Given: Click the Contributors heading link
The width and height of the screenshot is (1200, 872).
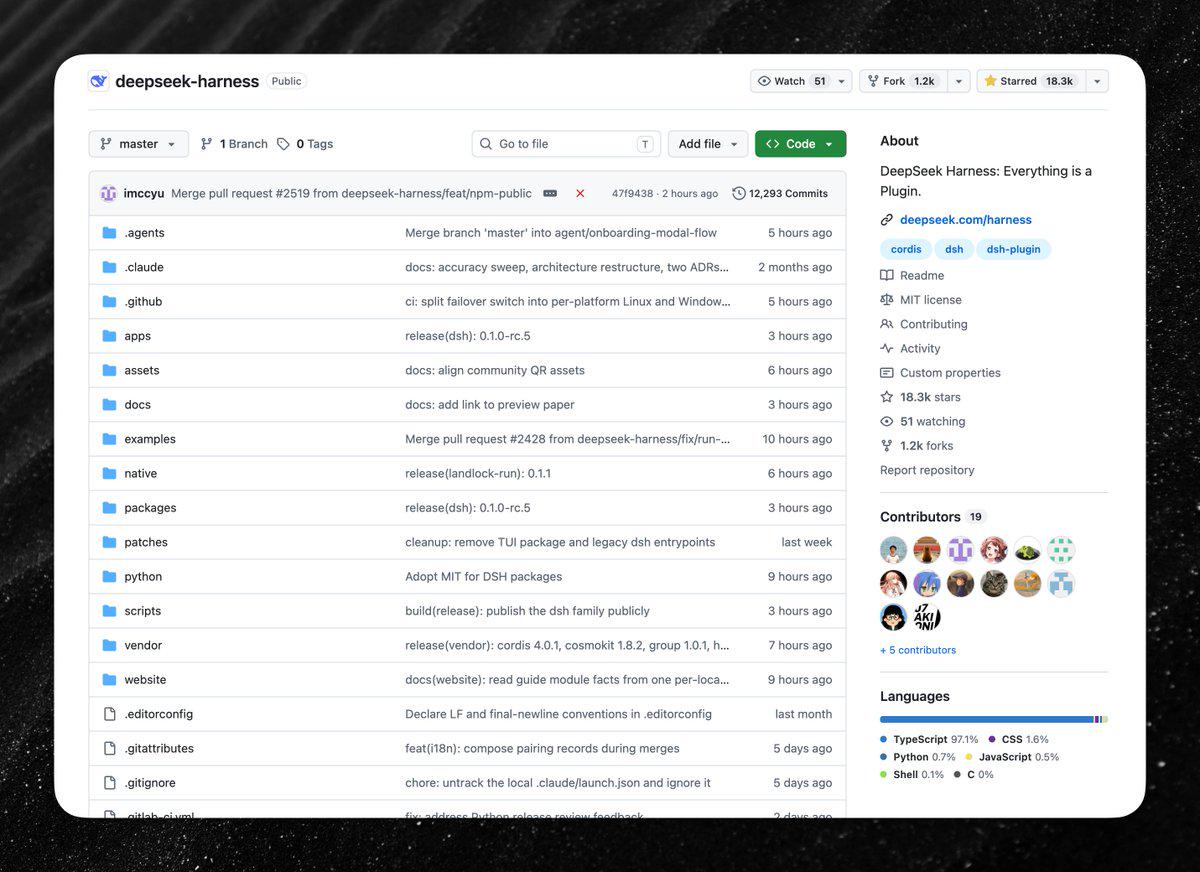Looking at the screenshot, I should click(920, 517).
